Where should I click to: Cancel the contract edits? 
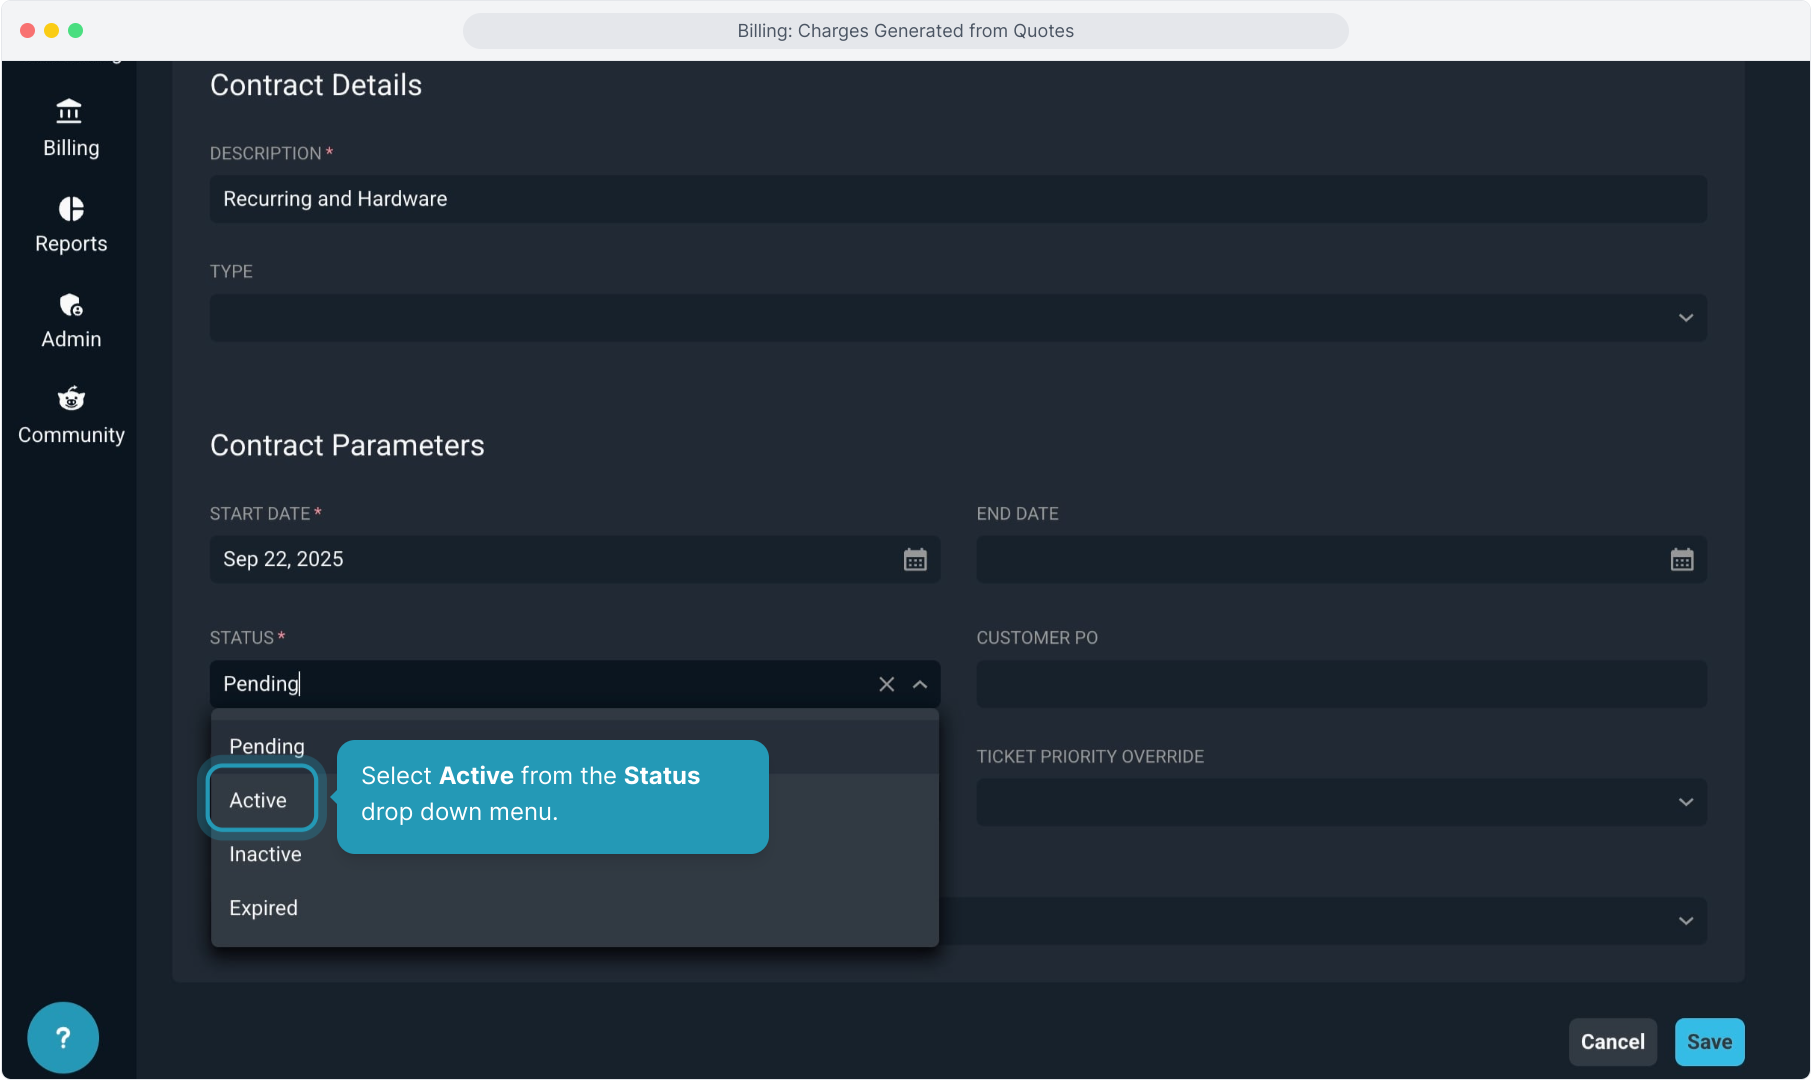pos(1612,1042)
